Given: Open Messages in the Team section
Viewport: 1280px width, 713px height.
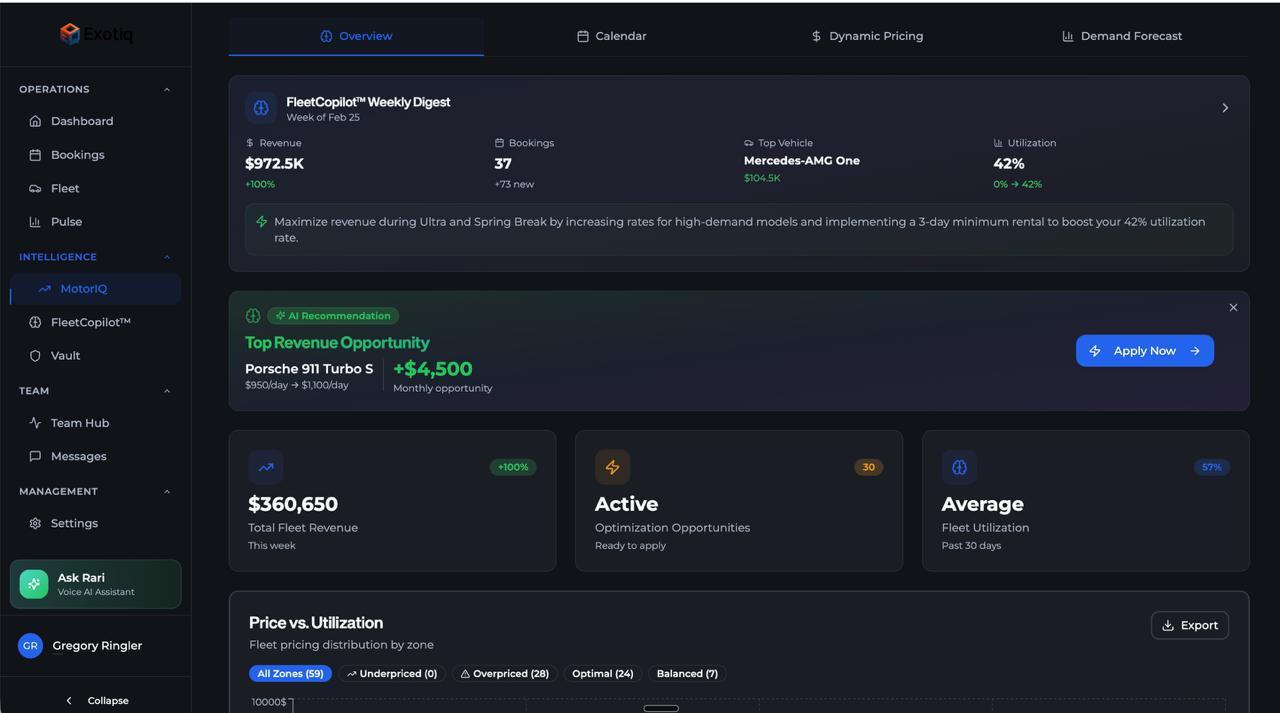Looking at the screenshot, I should coord(79,455).
